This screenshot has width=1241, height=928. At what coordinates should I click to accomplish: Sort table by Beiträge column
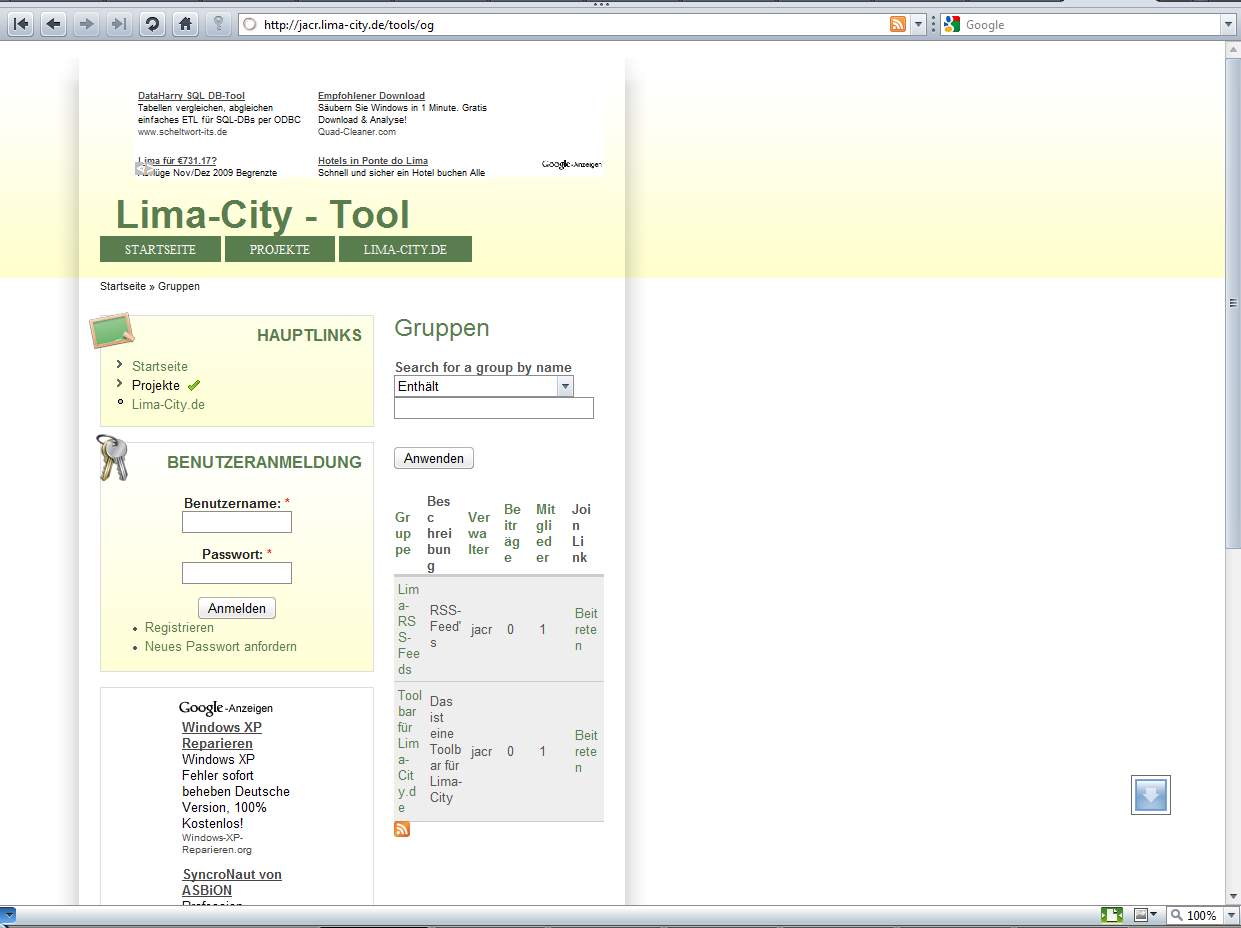[x=512, y=533]
